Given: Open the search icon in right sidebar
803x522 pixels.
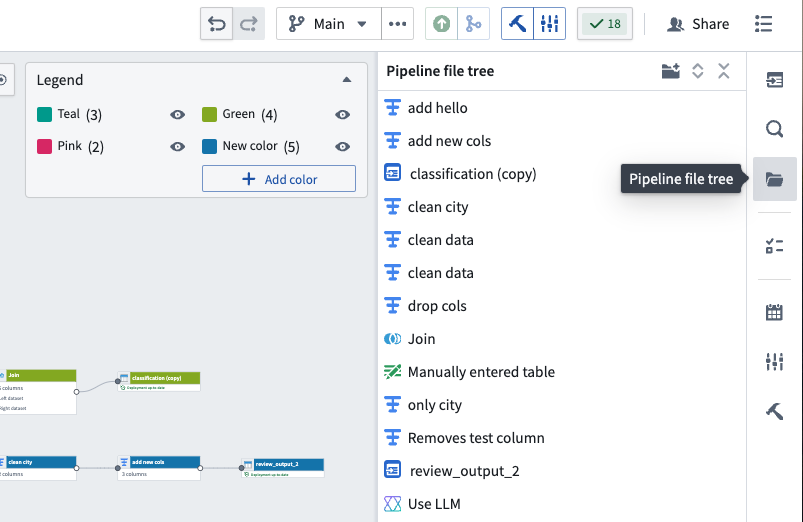Looking at the screenshot, I should pos(774,129).
